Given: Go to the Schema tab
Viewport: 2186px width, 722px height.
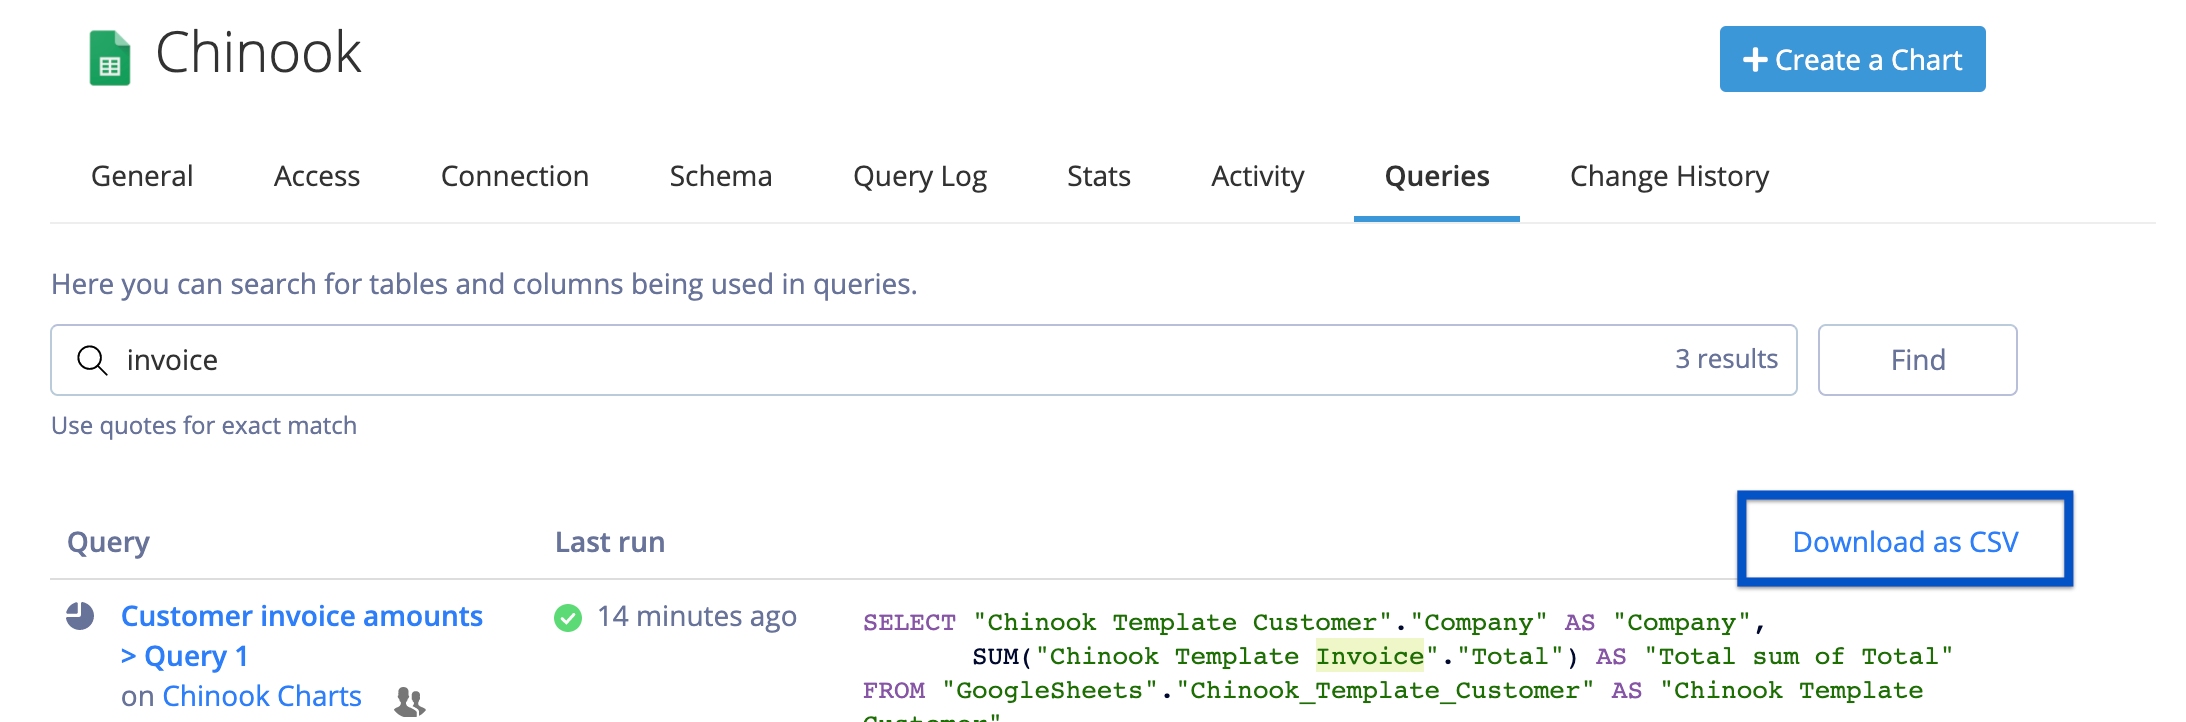Looking at the screenshot, I should click(x=721, y=176).
